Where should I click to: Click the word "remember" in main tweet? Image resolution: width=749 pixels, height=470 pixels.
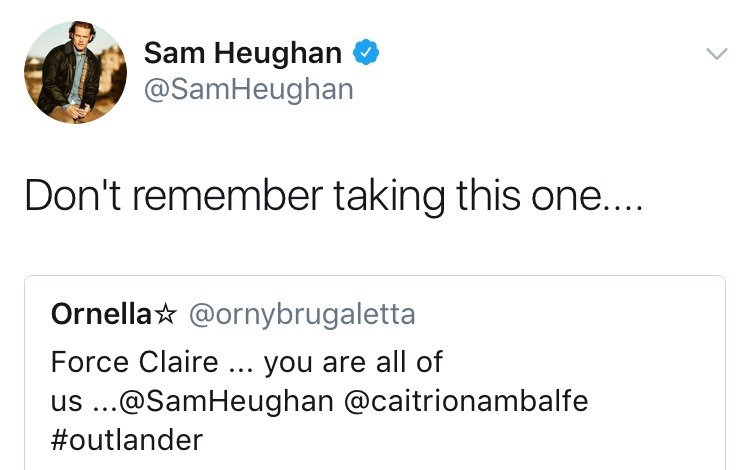tap(227, 195)
